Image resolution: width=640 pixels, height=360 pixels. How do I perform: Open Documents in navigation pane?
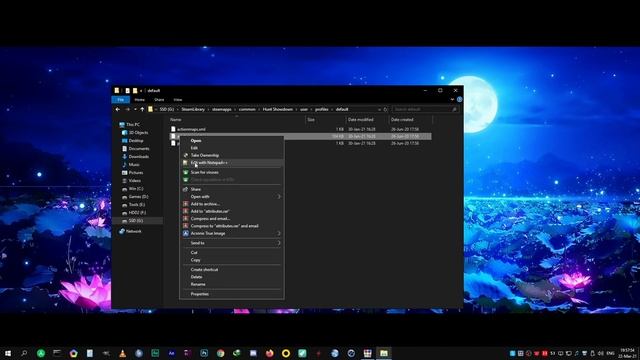(x=138, y=149)
